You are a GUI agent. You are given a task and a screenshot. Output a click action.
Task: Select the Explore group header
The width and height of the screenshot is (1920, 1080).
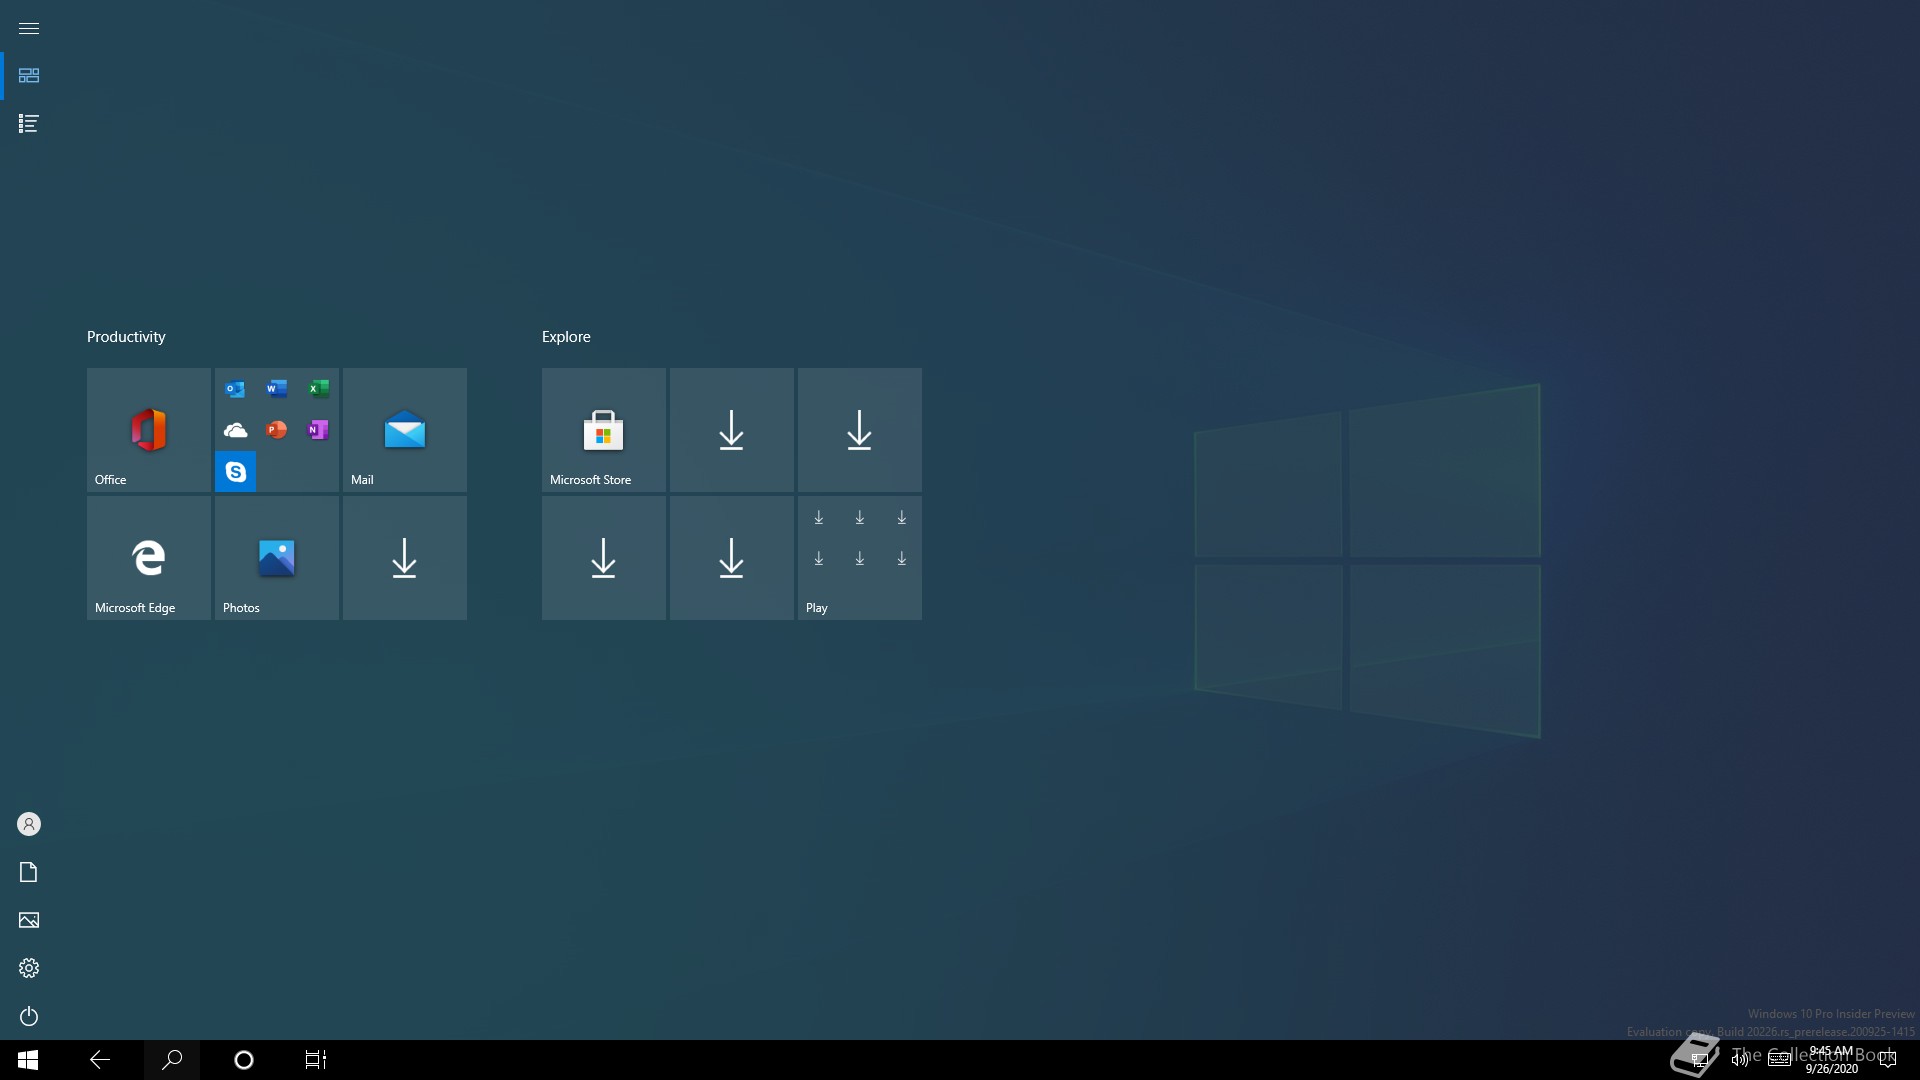566,337
